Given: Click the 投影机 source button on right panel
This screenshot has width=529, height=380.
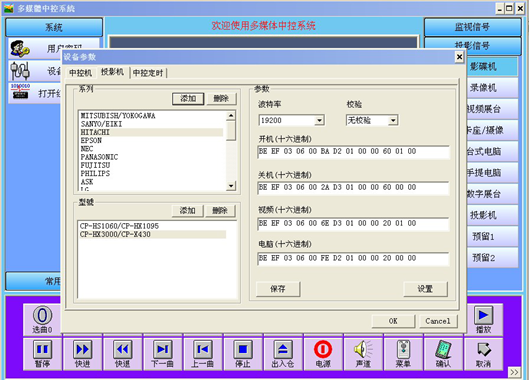Looking at the screenshot, I should (x=492, y=215).
